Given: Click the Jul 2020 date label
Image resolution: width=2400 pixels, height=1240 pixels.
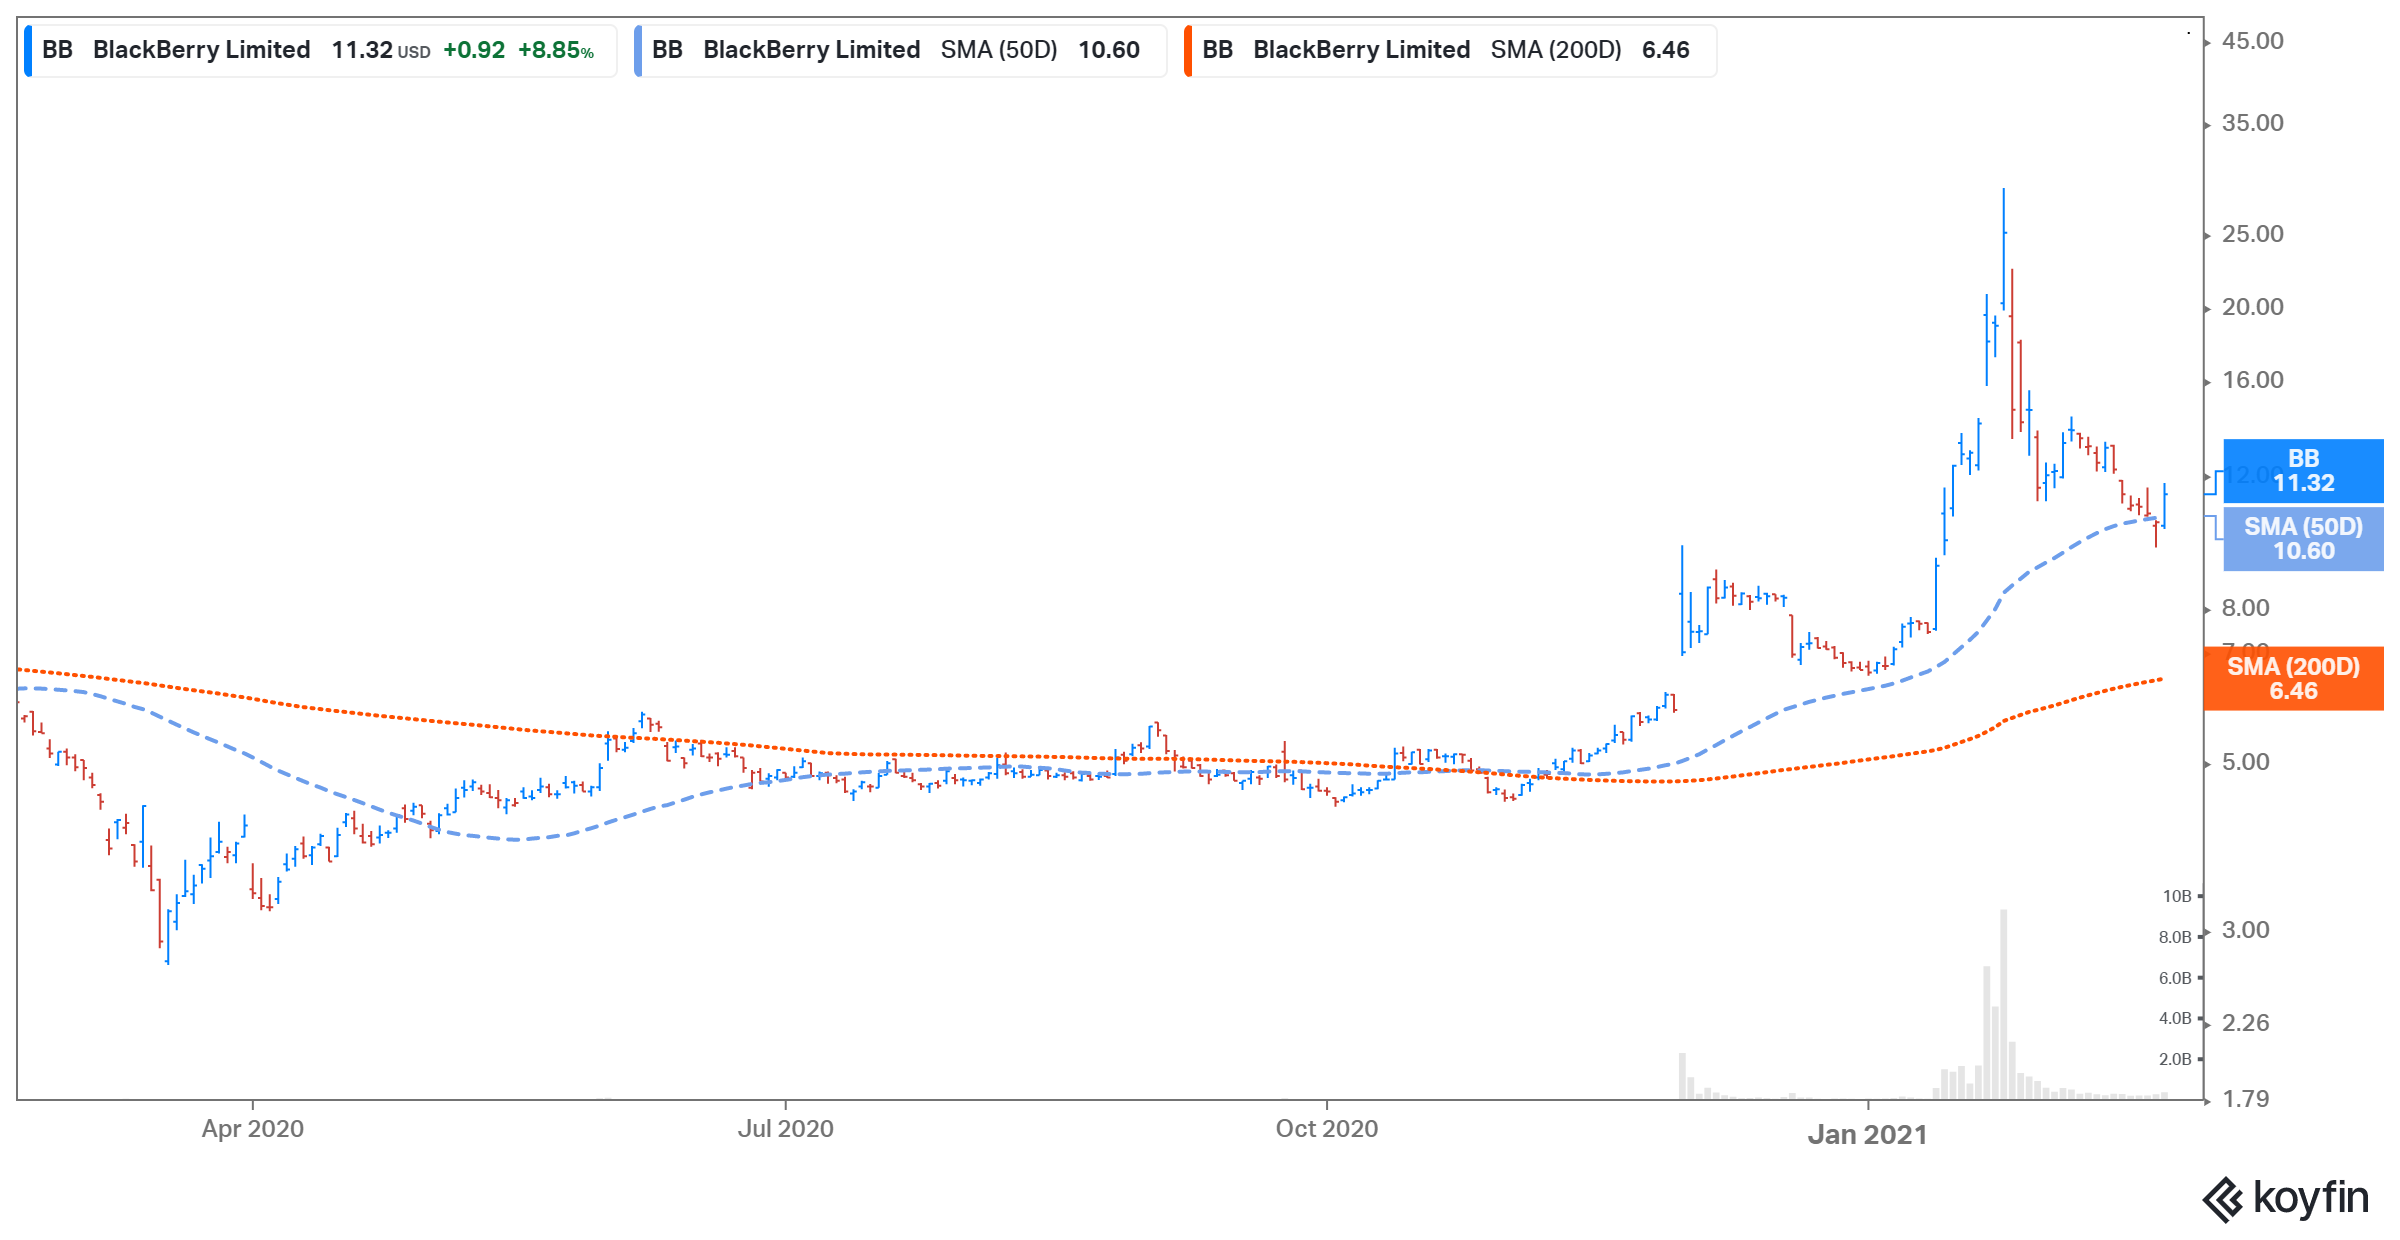Looking at the screenshot, I should tap(785, 1129).
